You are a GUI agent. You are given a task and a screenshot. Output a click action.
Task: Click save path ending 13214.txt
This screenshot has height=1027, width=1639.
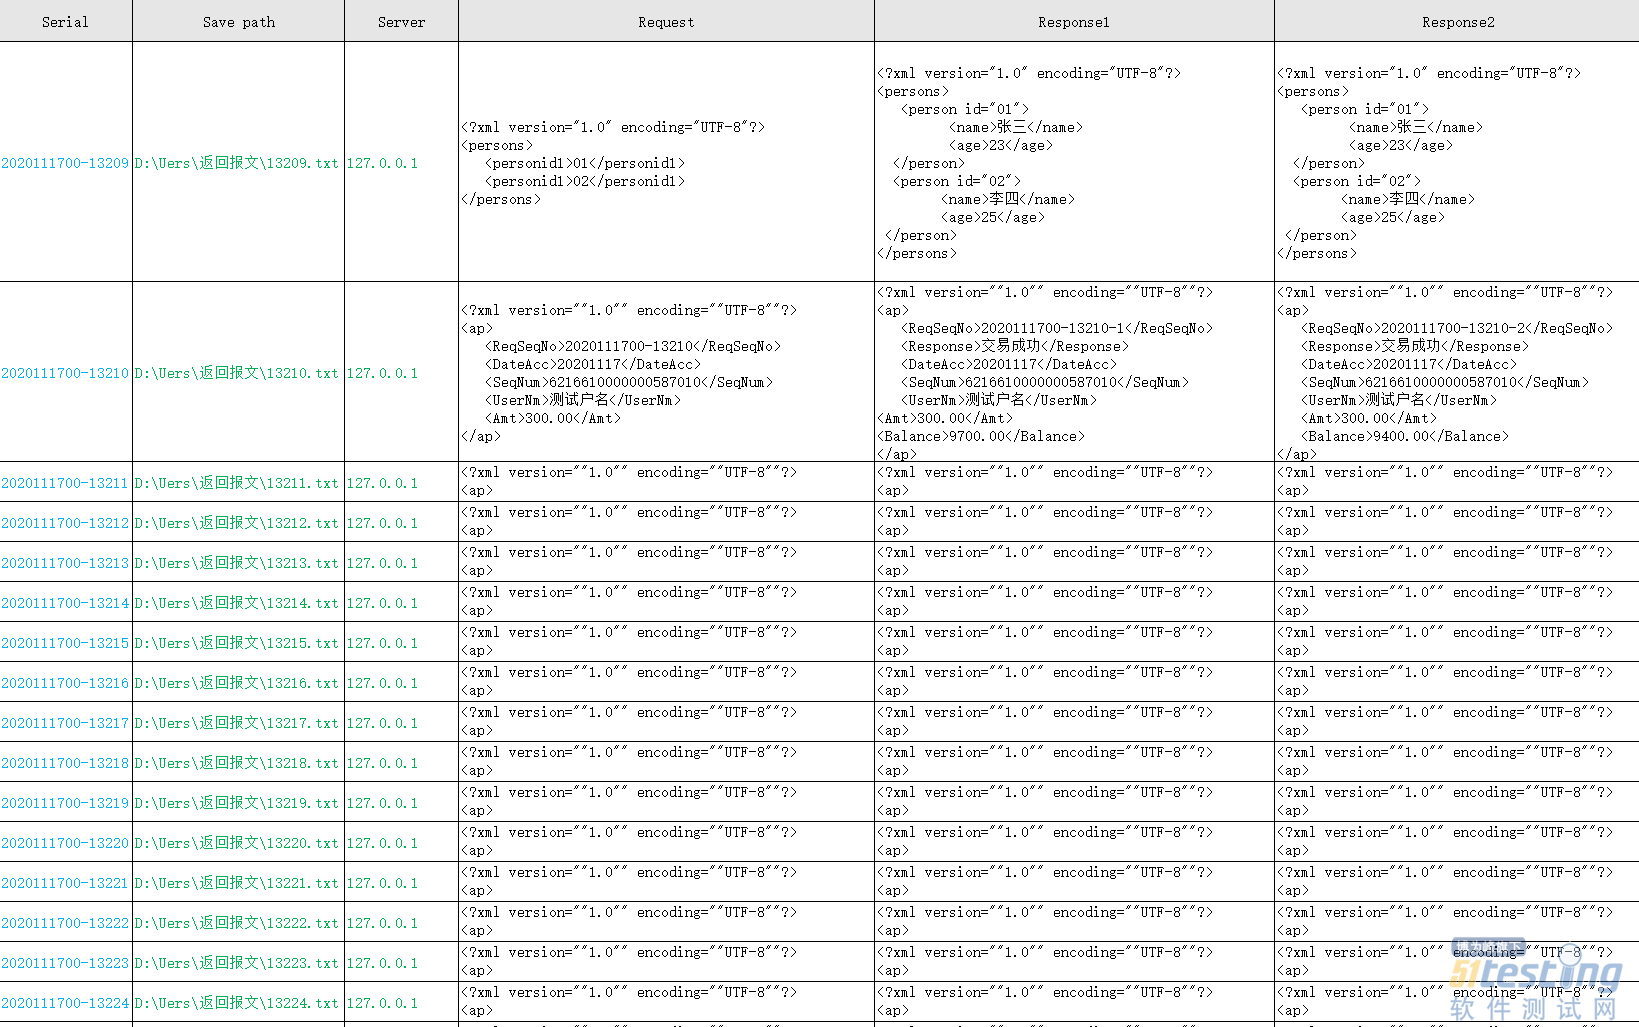237,603
